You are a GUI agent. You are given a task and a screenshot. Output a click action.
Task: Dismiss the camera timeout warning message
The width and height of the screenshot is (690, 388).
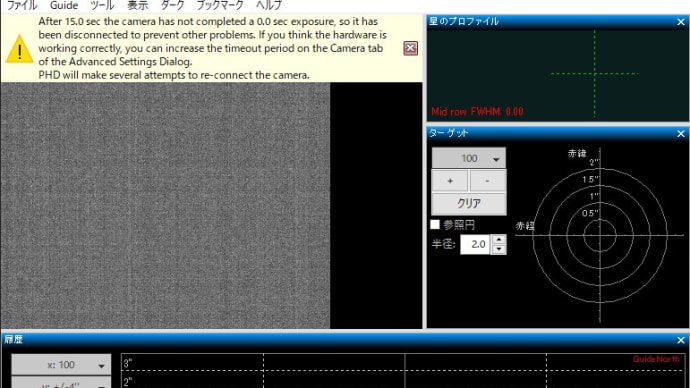(x=410, y=48)
